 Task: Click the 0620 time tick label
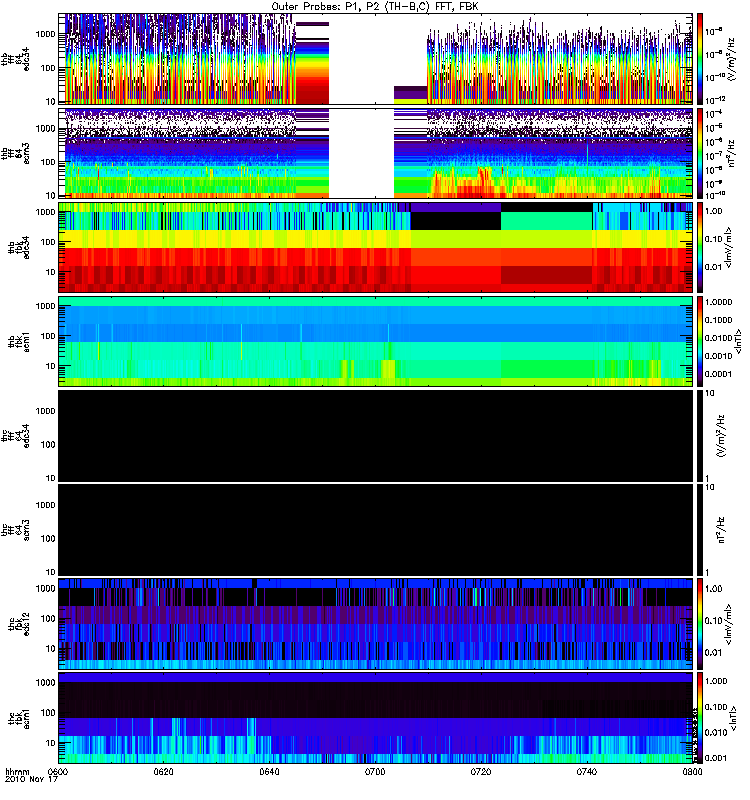pos(163,771)
